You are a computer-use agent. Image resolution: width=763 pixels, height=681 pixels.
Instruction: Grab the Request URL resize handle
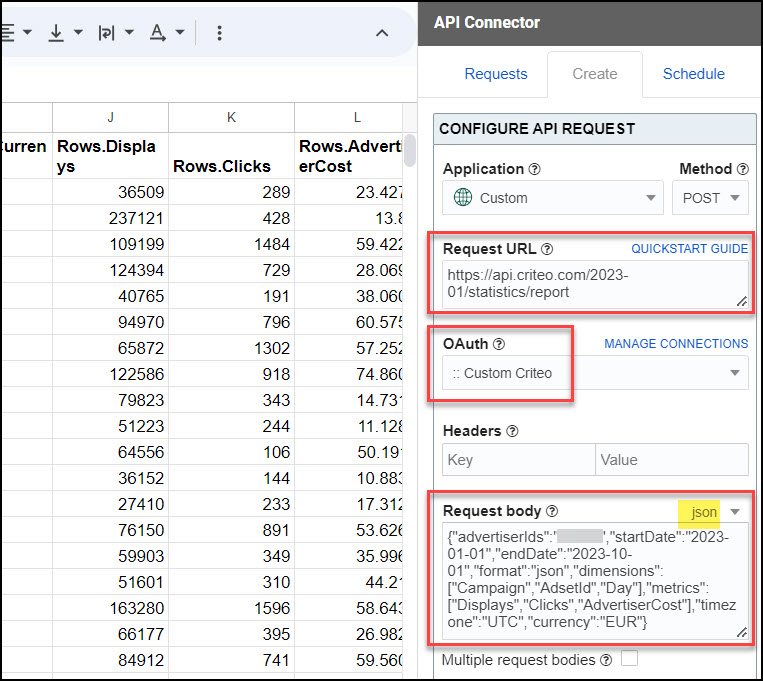tap(742, 302)
